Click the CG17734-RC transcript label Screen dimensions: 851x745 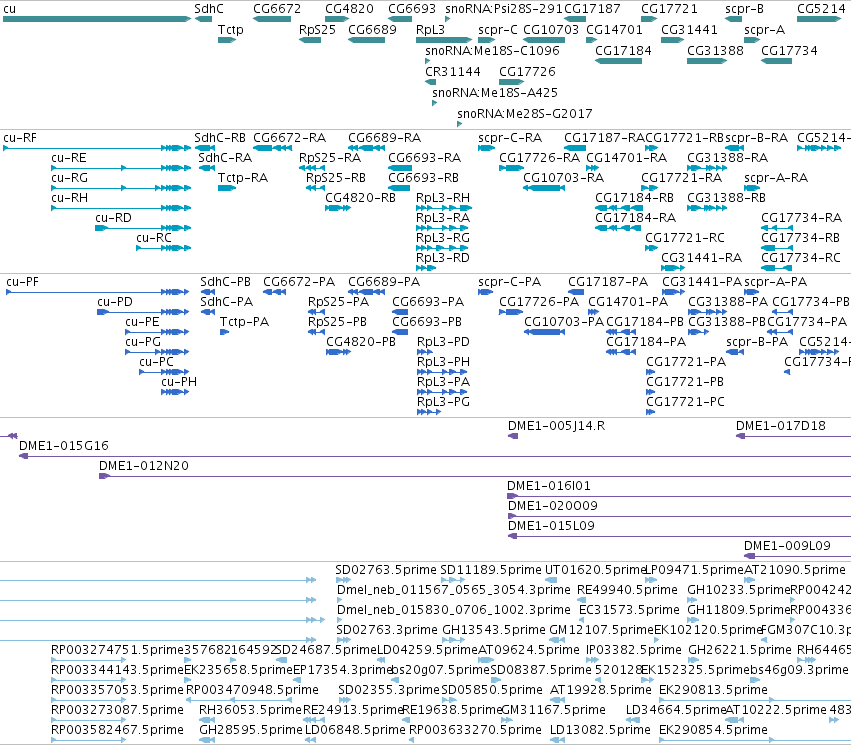(801, 258)
